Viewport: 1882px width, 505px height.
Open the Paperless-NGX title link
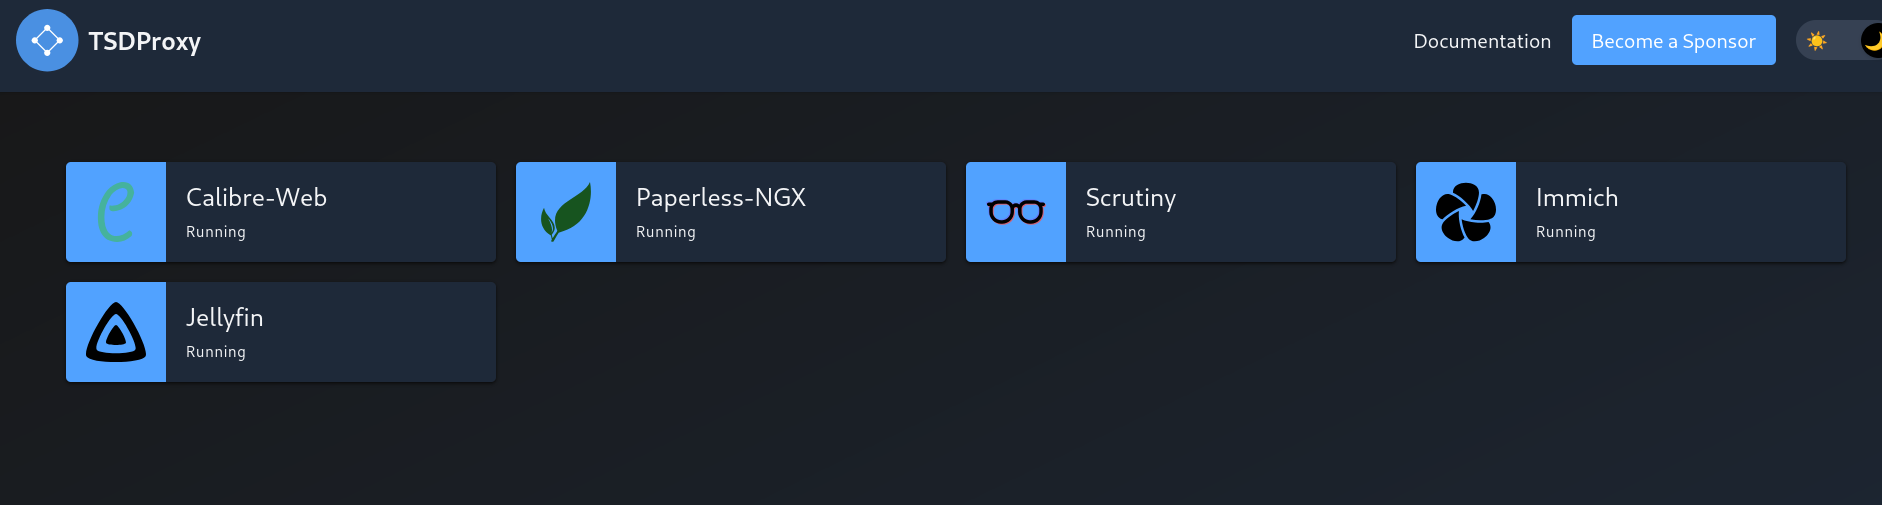point(721,197)
